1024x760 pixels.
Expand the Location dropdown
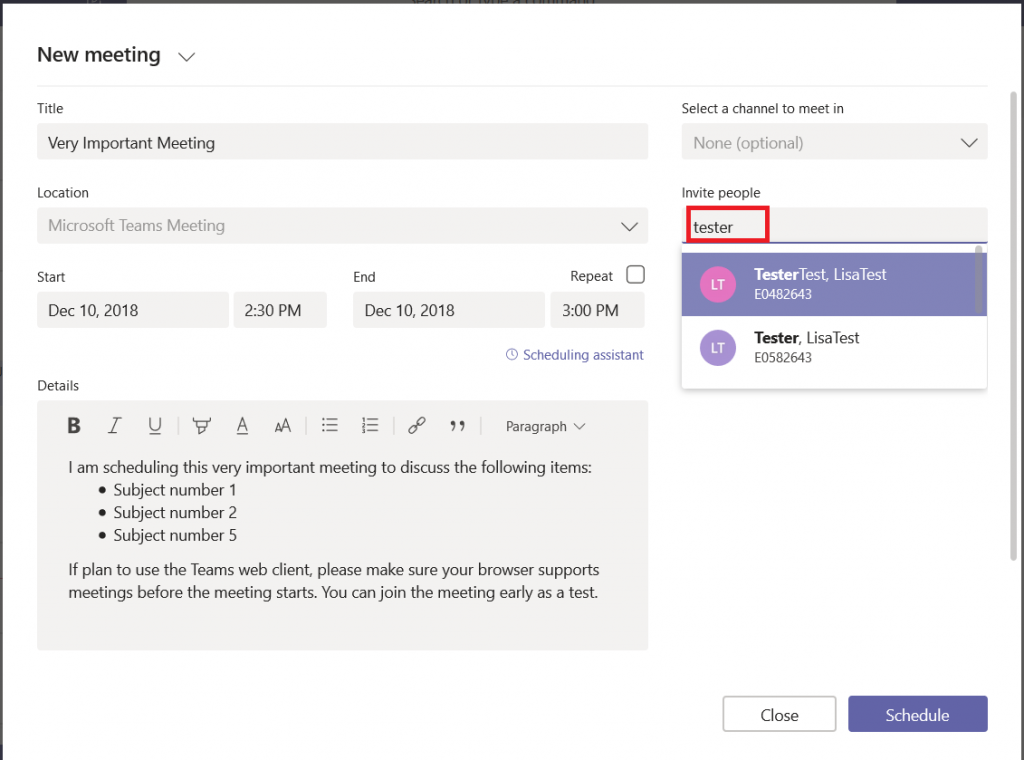pyautogui.click(x=629, y=226)
